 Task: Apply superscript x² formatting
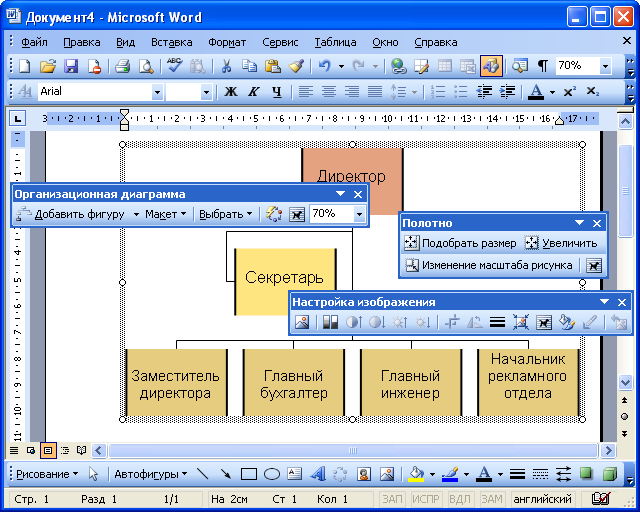[570, 91]
